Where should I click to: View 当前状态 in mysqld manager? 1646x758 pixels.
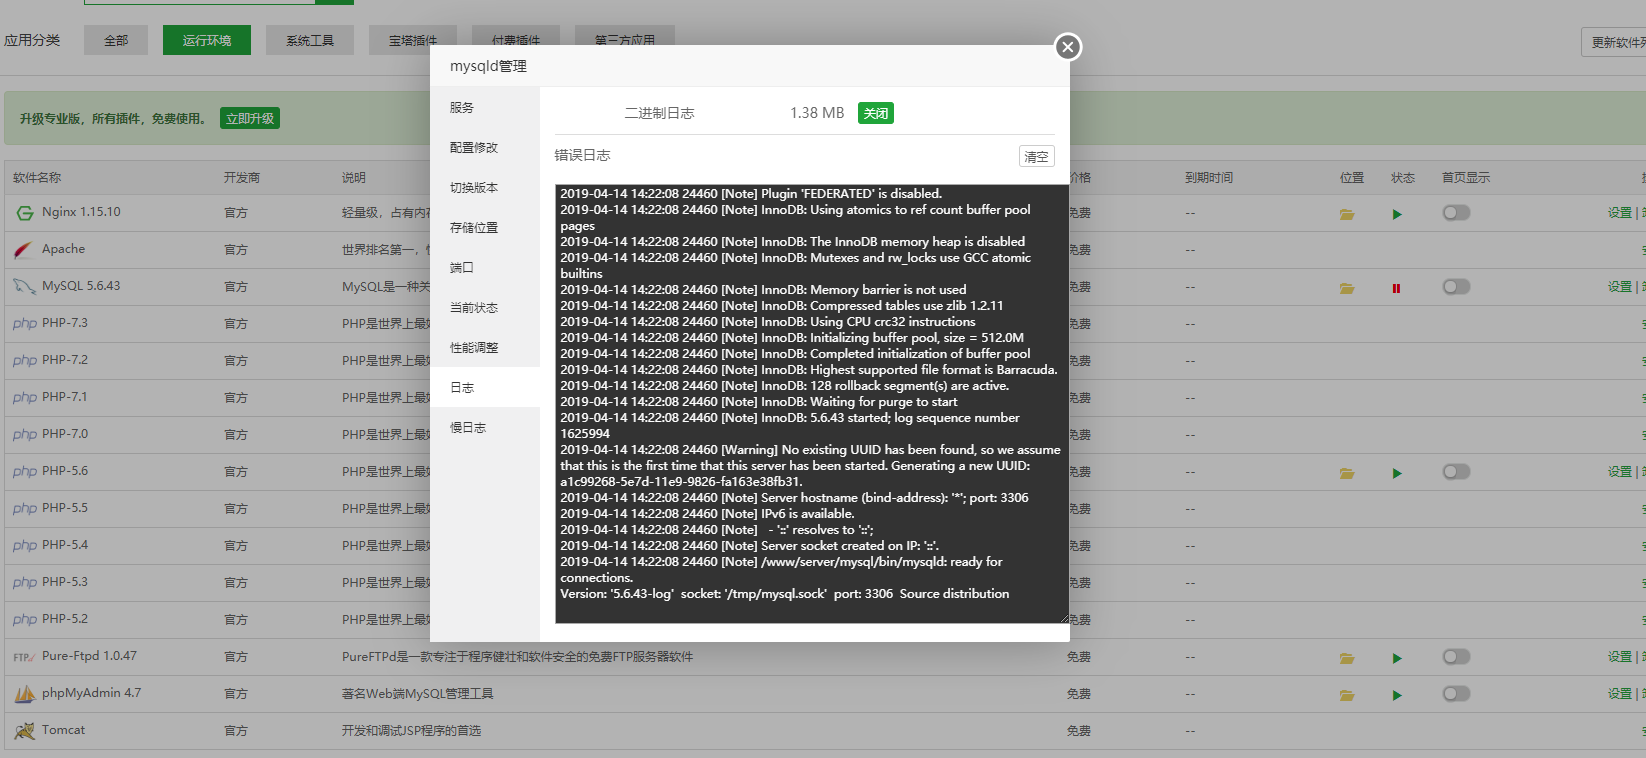tap(485, 308)
